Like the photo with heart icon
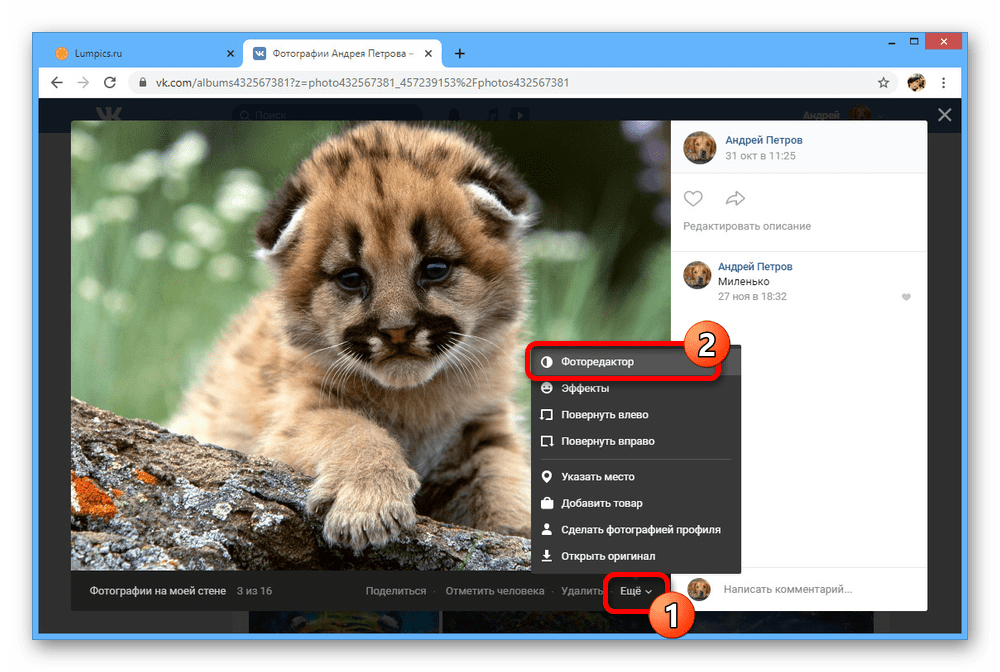The width and height of the screenshot is (1000, 672). pyautogui.click(x=693, y=198)
